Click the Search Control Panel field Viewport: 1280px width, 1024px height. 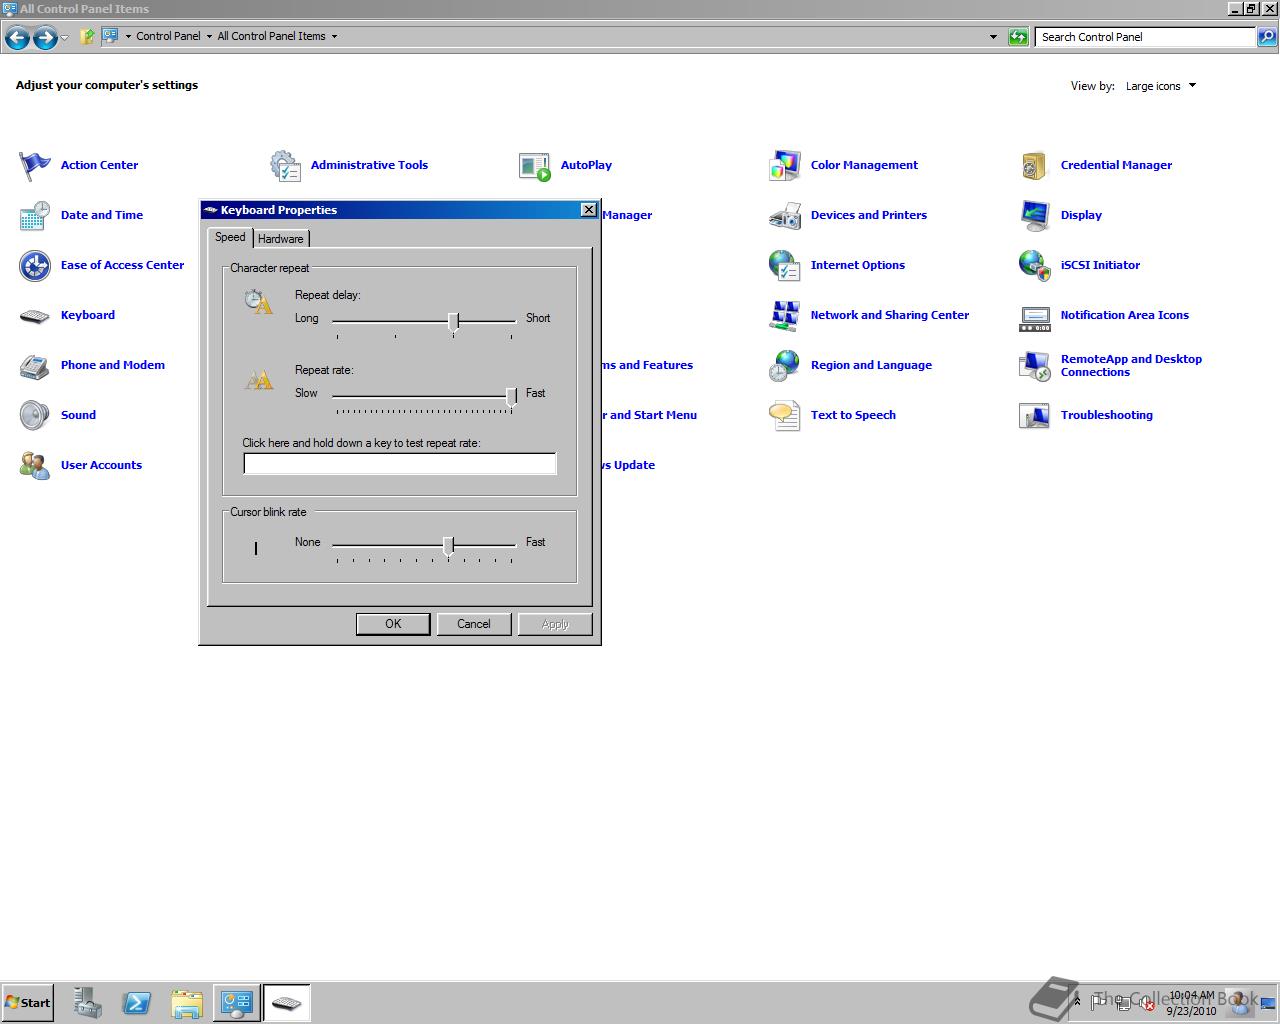point(1145,37)
